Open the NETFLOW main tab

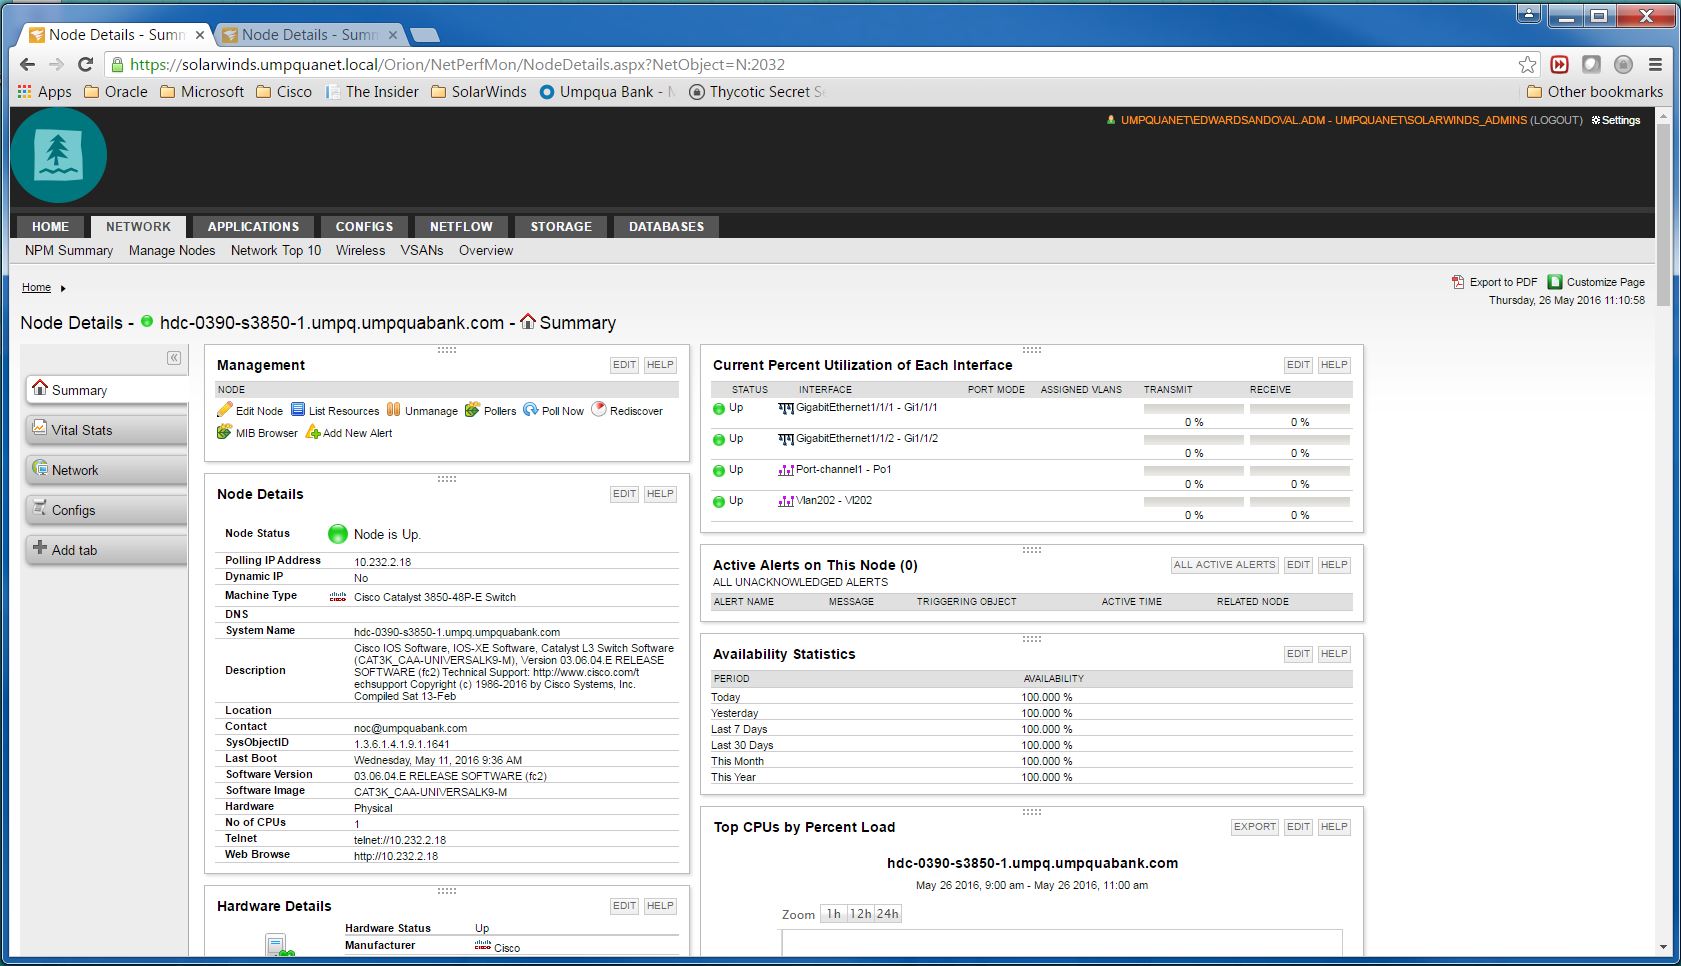click(461, 227)
